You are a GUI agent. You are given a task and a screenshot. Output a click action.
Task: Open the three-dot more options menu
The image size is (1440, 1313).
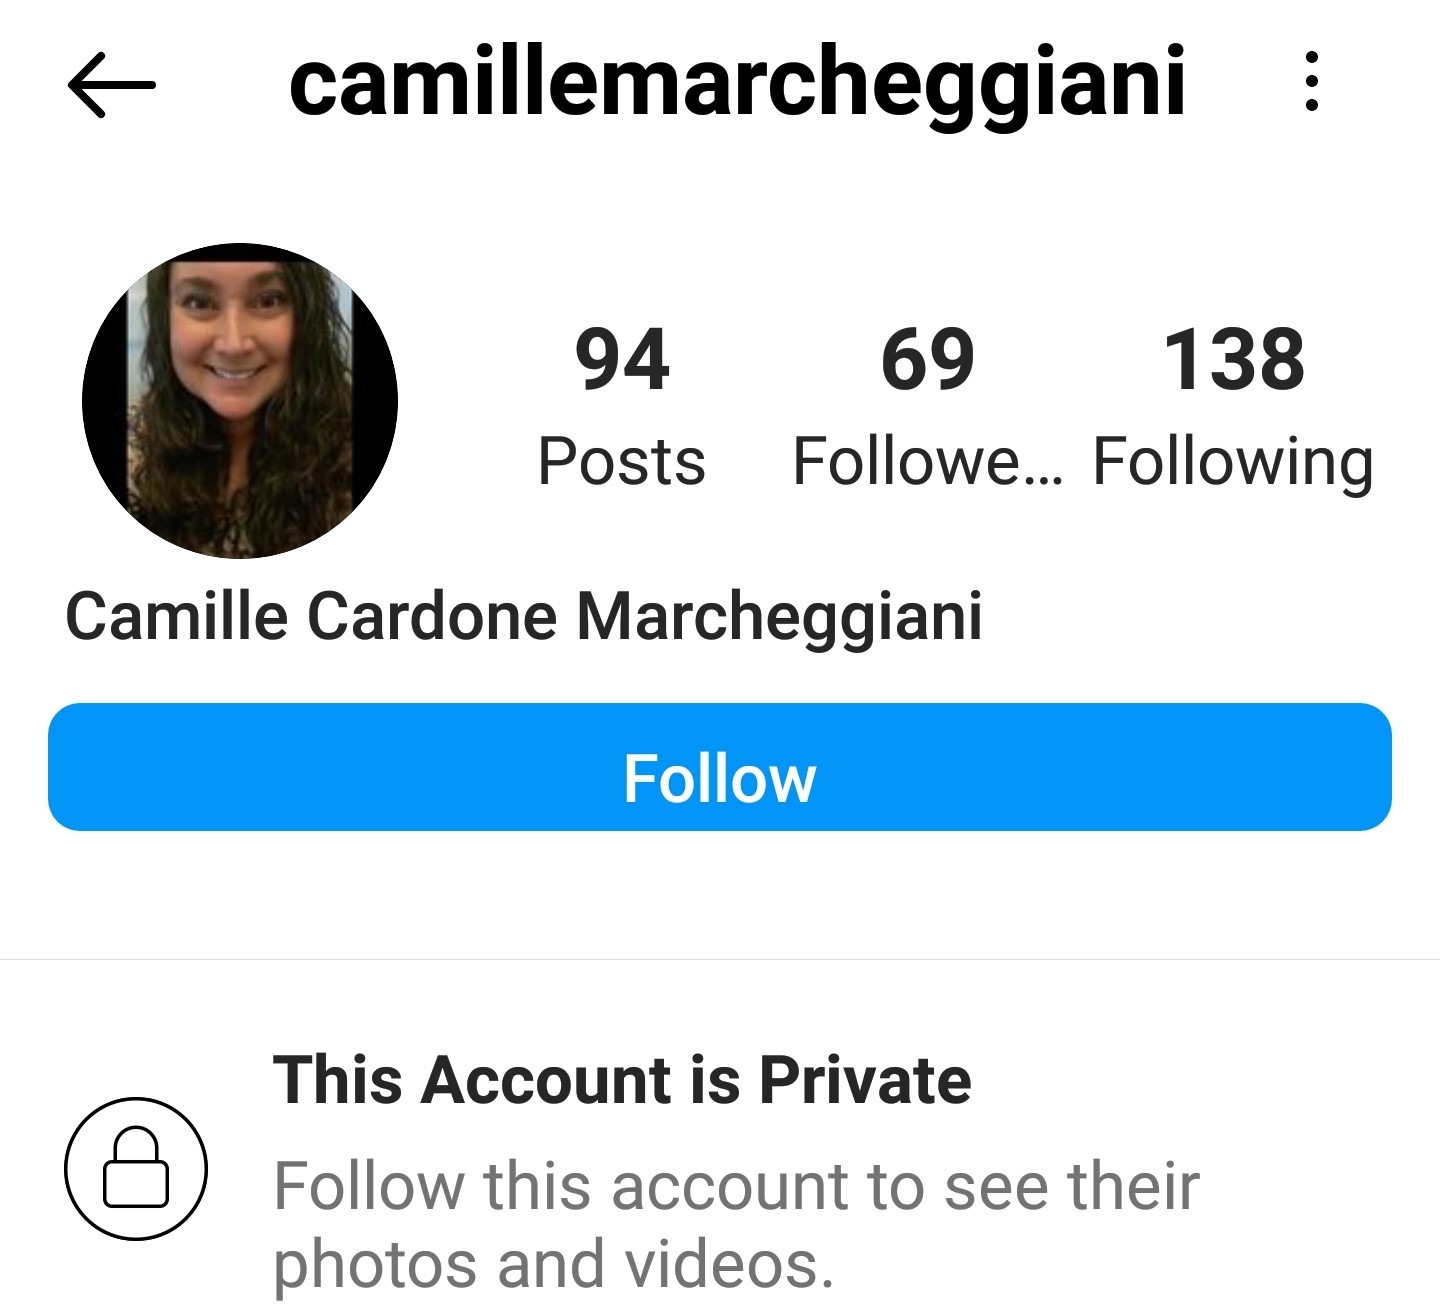1312,82
